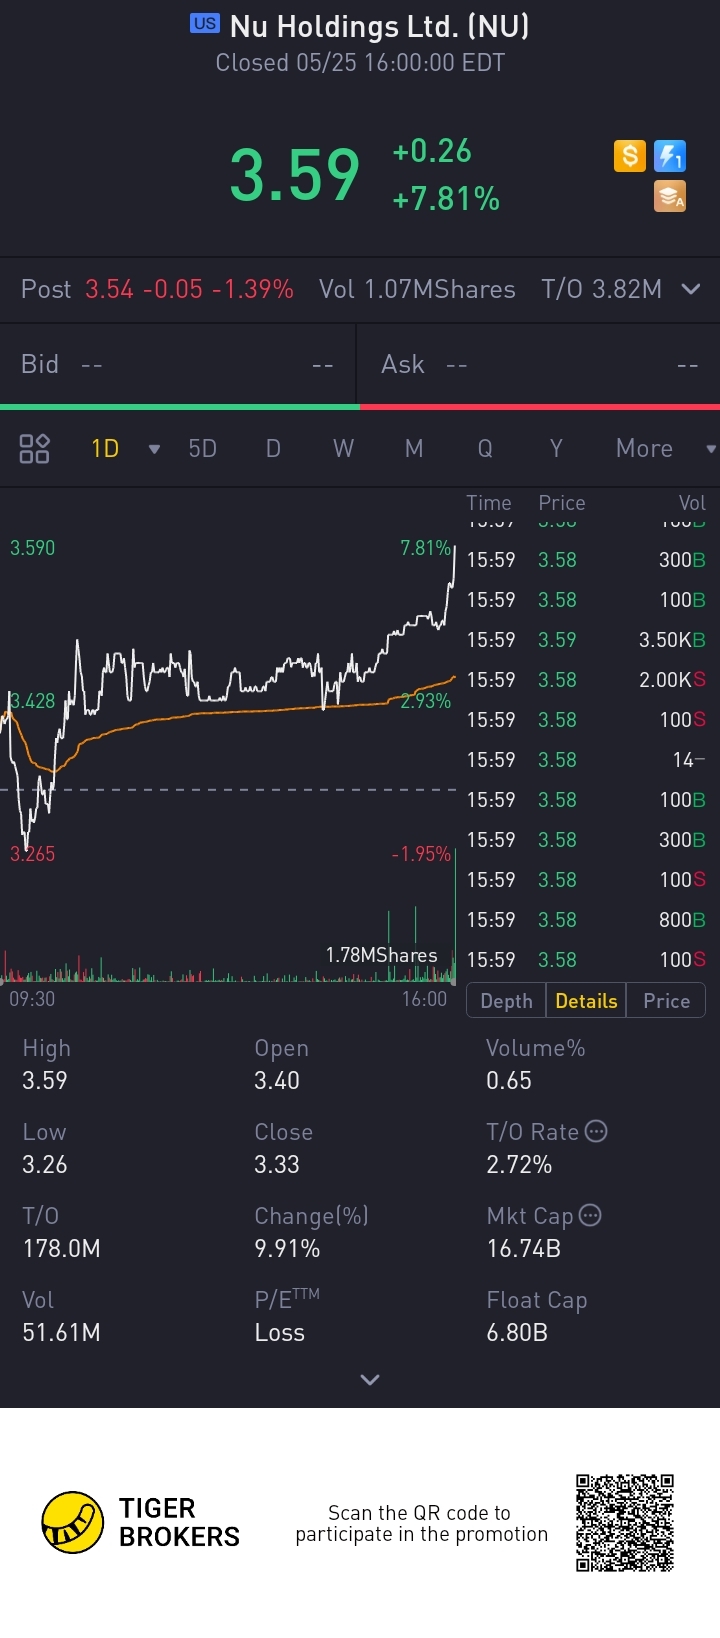The height and width of the screenshot is (1638, 720).
Task: Tap the T/O Rate value 2.72%
Action: pyautogui.click(x=519, y=1165)
